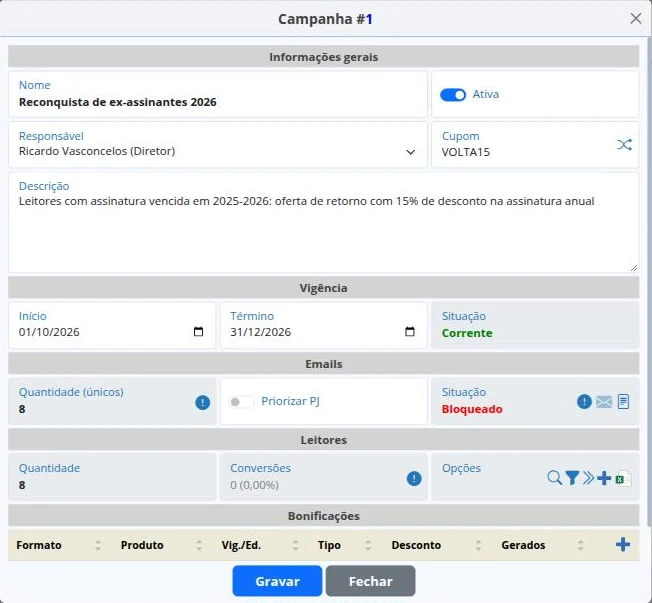Search readers with the magnifier icon

pyautogui.click(x=554, y=478)
